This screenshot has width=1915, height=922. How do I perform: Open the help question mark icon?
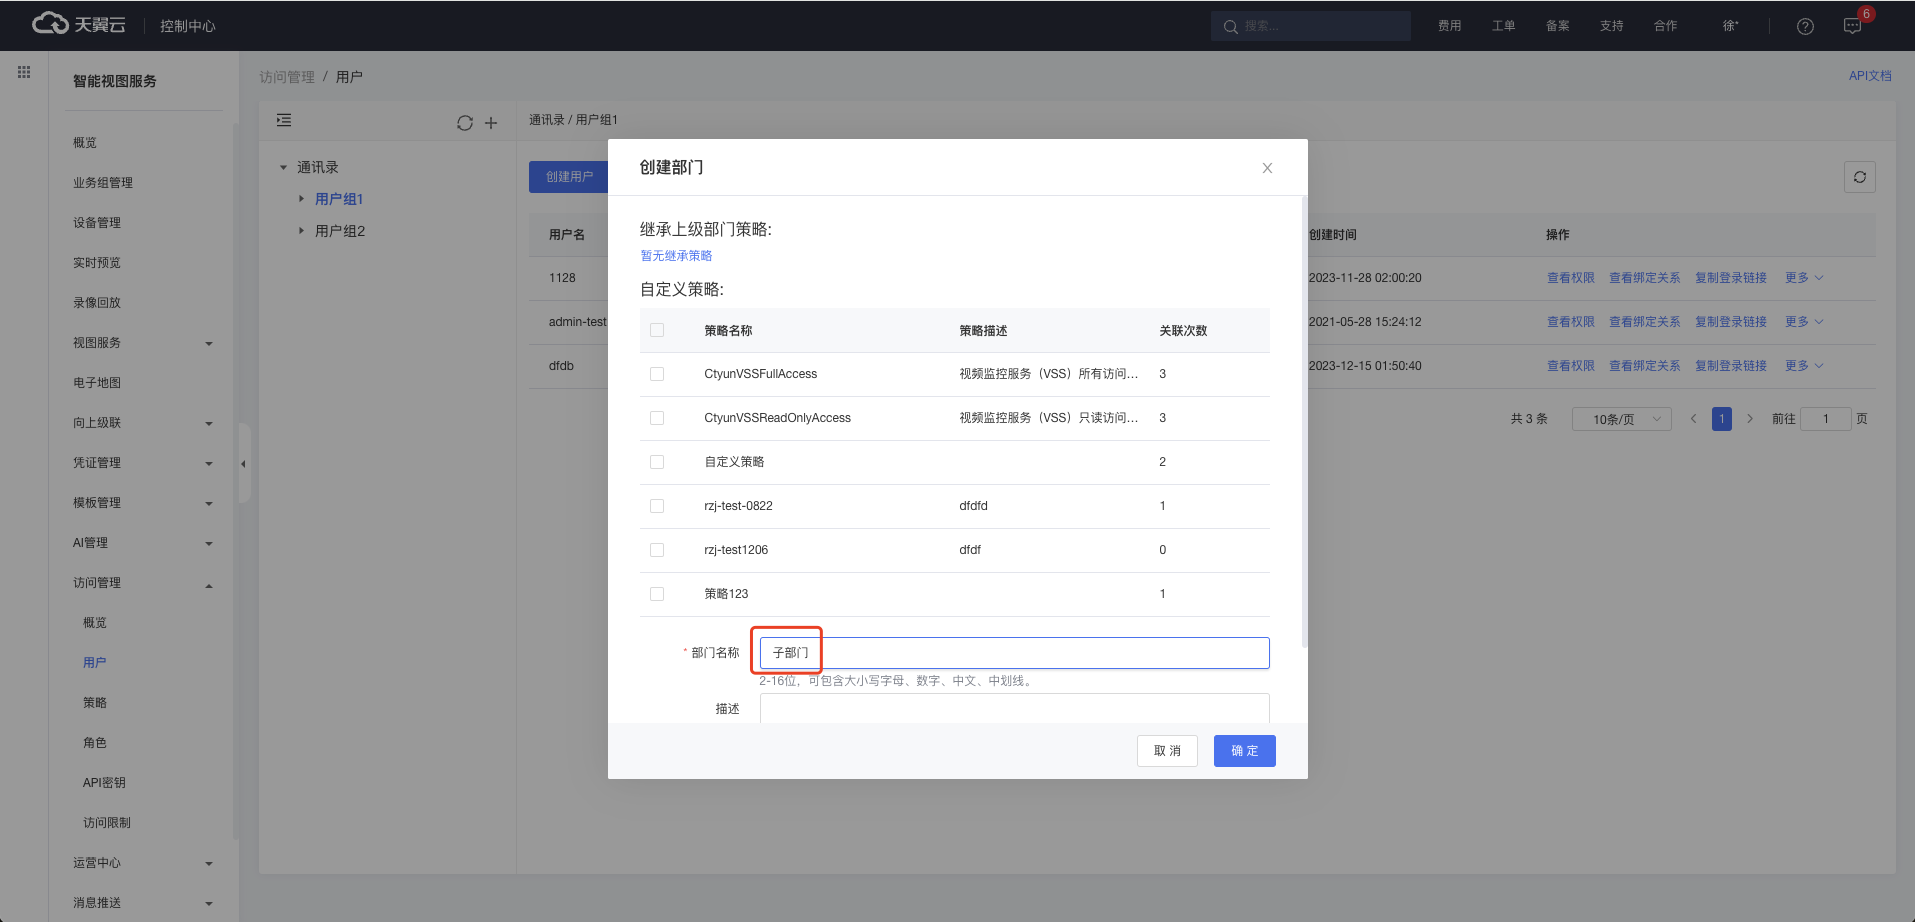click(1805, 26)
